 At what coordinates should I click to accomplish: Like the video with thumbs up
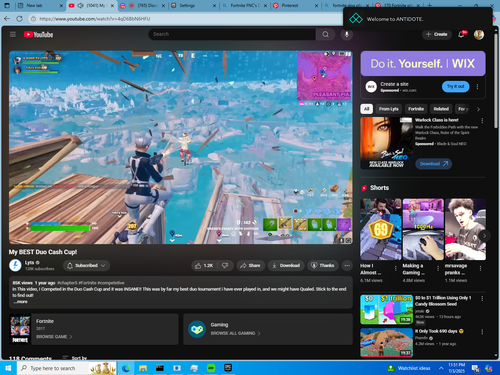tap(204, 266)
